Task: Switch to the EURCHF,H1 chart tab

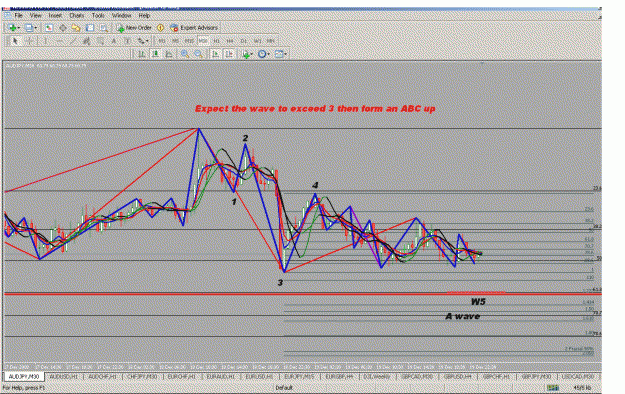Action: [x=181, y=376]
